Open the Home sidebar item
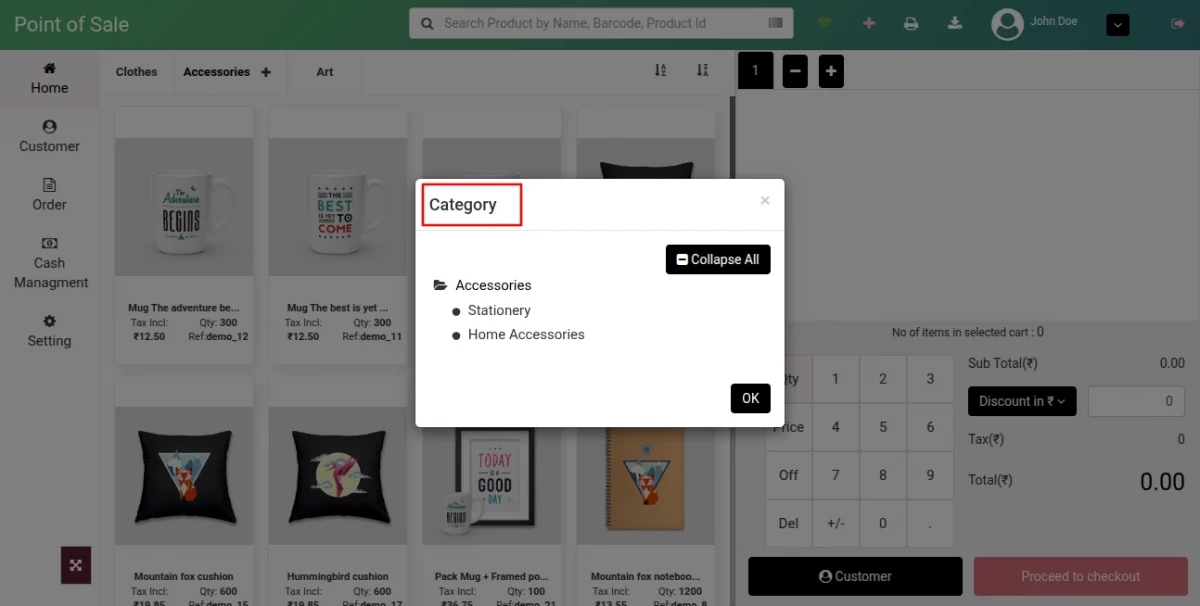The image size is (1200, 606). [x=49, y=78]
